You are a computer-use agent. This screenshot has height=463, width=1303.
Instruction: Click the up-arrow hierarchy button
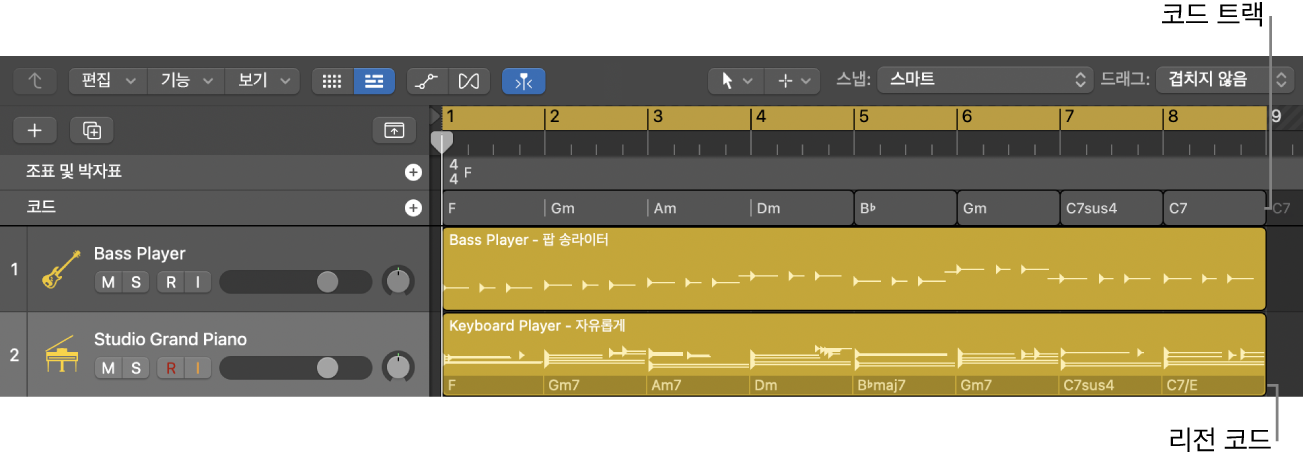pos(36,81)
